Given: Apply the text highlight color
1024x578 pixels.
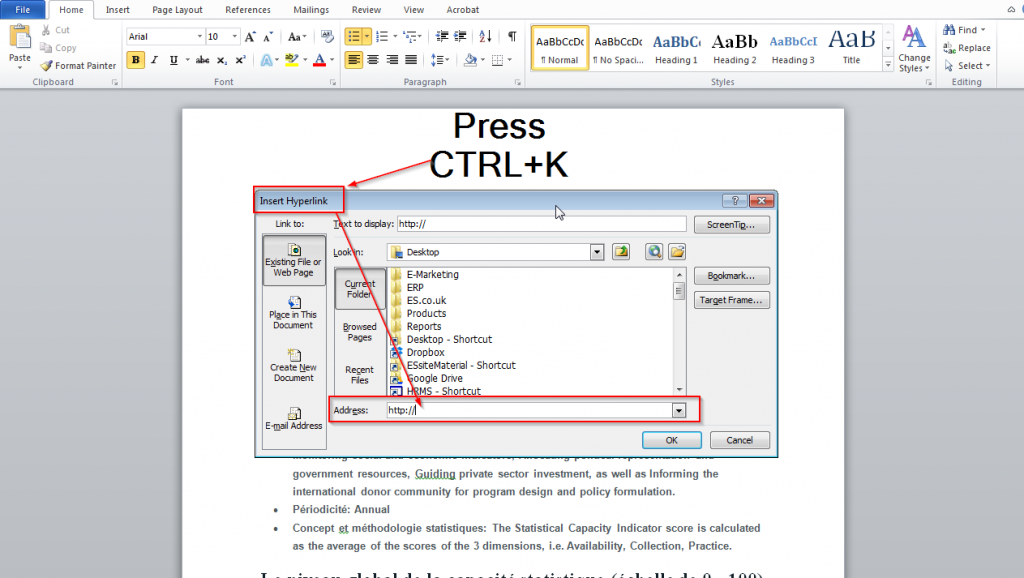Looking at the screenshot, I should pyautogui.click(x=291, y=60).
